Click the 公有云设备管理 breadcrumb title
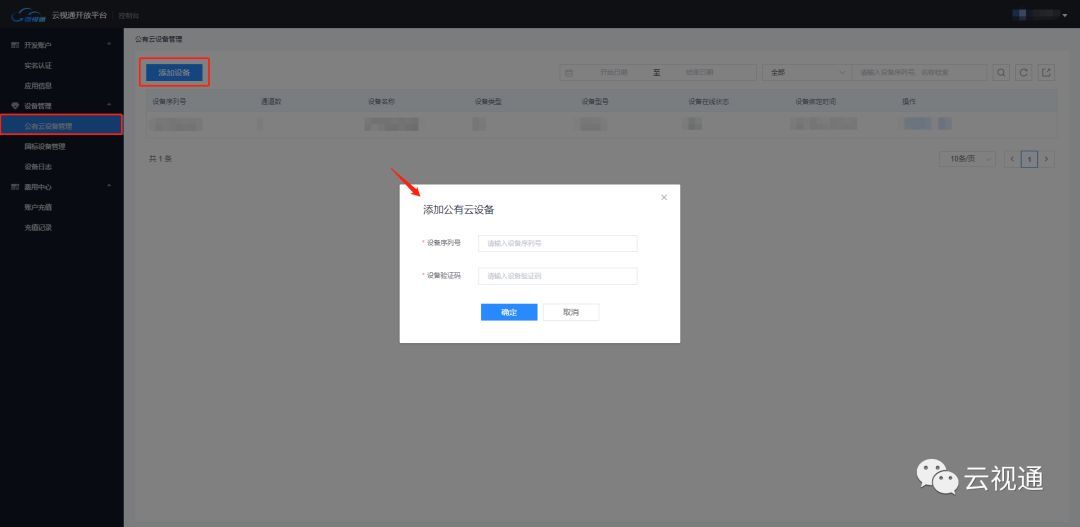 coord(158,39)
